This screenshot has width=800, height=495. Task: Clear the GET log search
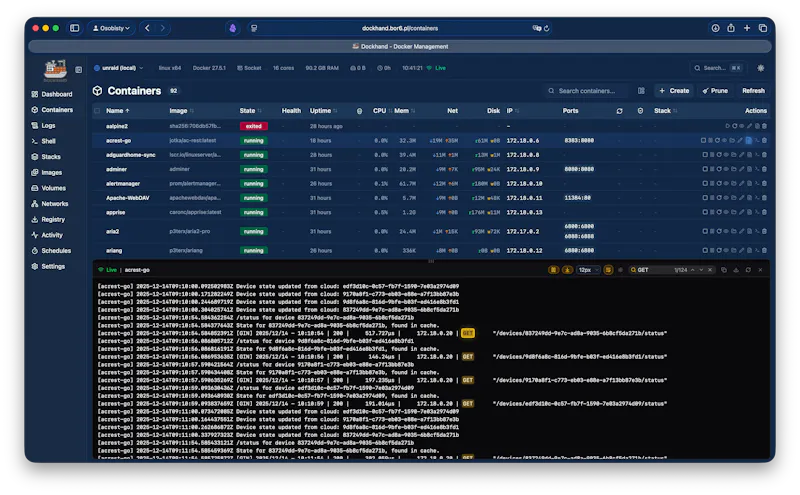pyautogui.click(x=710, y=270)
